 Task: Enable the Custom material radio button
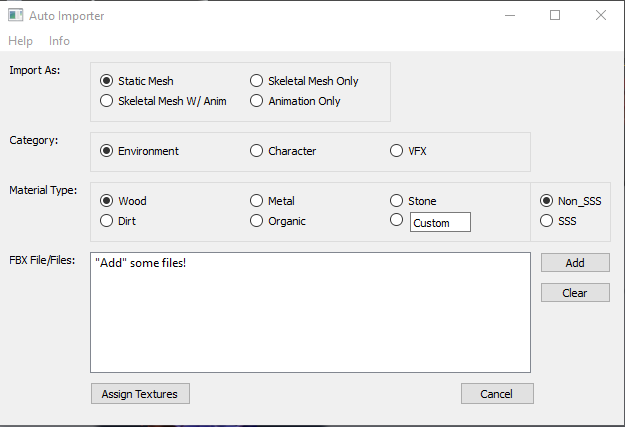397,221
